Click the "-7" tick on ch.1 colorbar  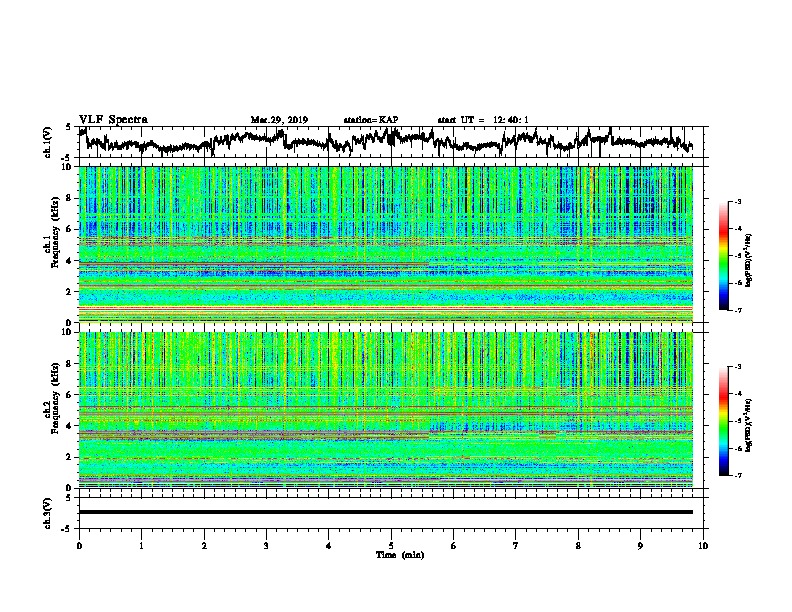click(x=737, y=310)
